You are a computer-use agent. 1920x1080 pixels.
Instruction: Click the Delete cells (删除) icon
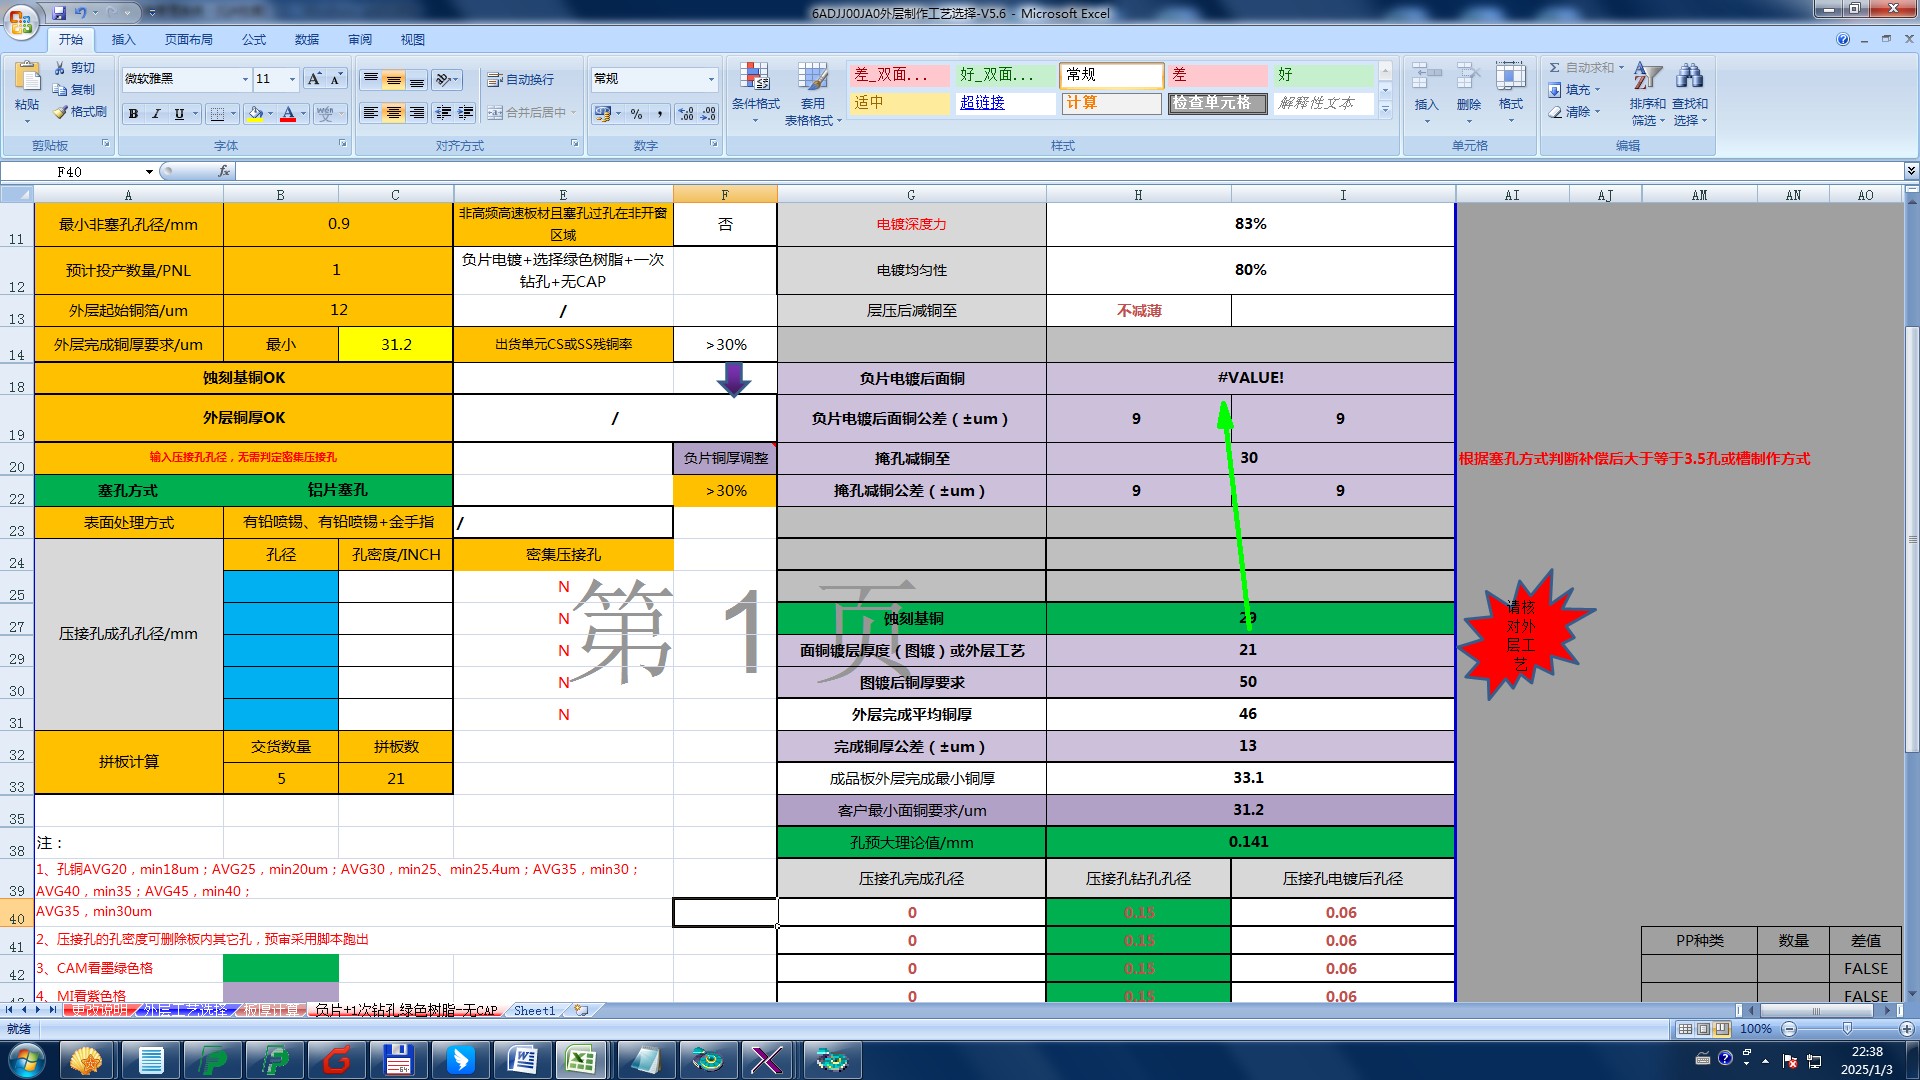click(1469, 77)
